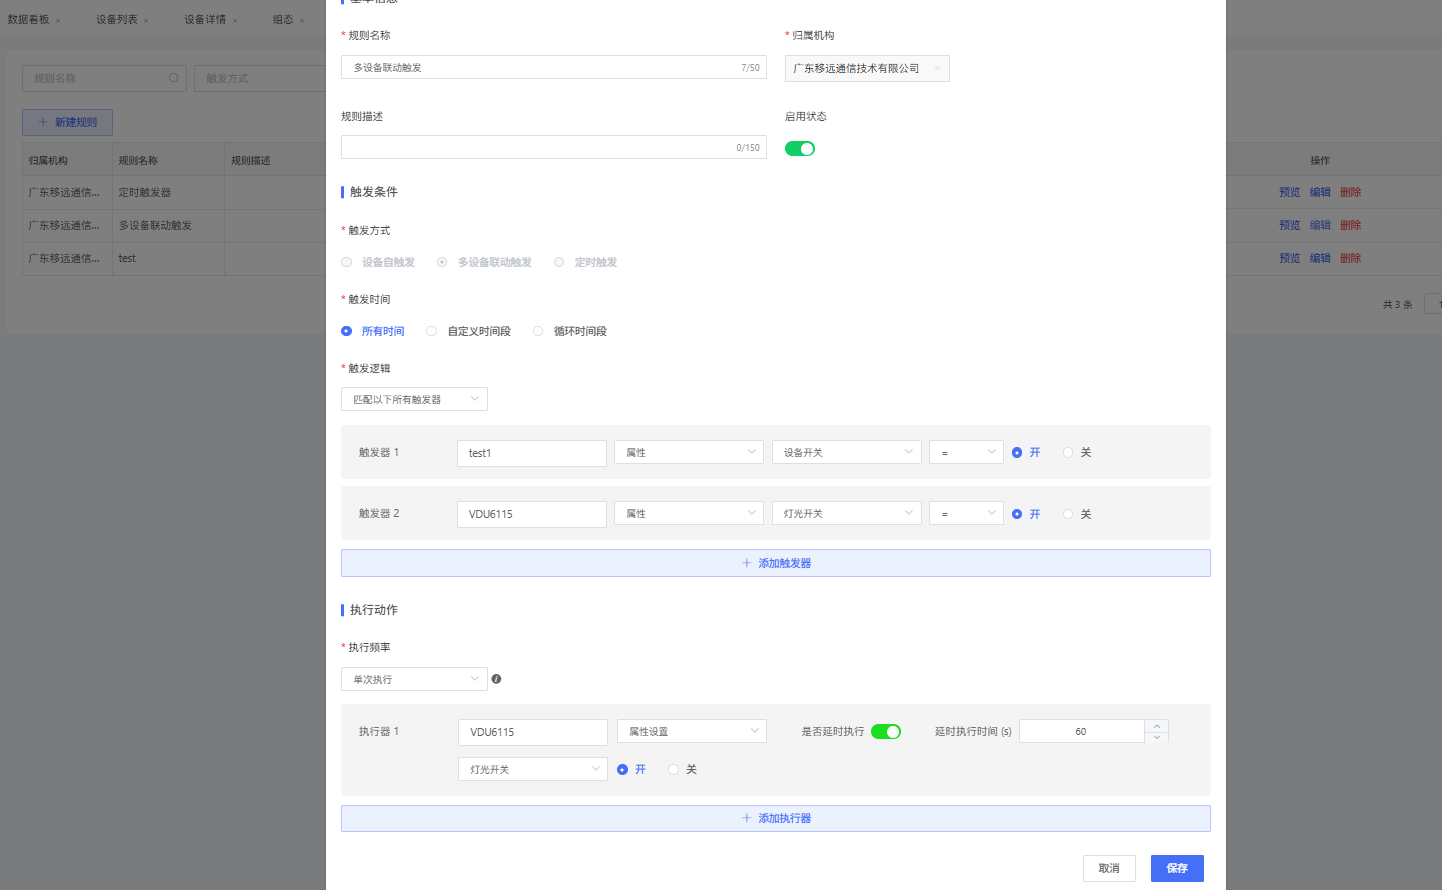Screen dimensions: 1442x890
Task: Click the 规则名称 input with 多设备联动触发
Action: 540,68
